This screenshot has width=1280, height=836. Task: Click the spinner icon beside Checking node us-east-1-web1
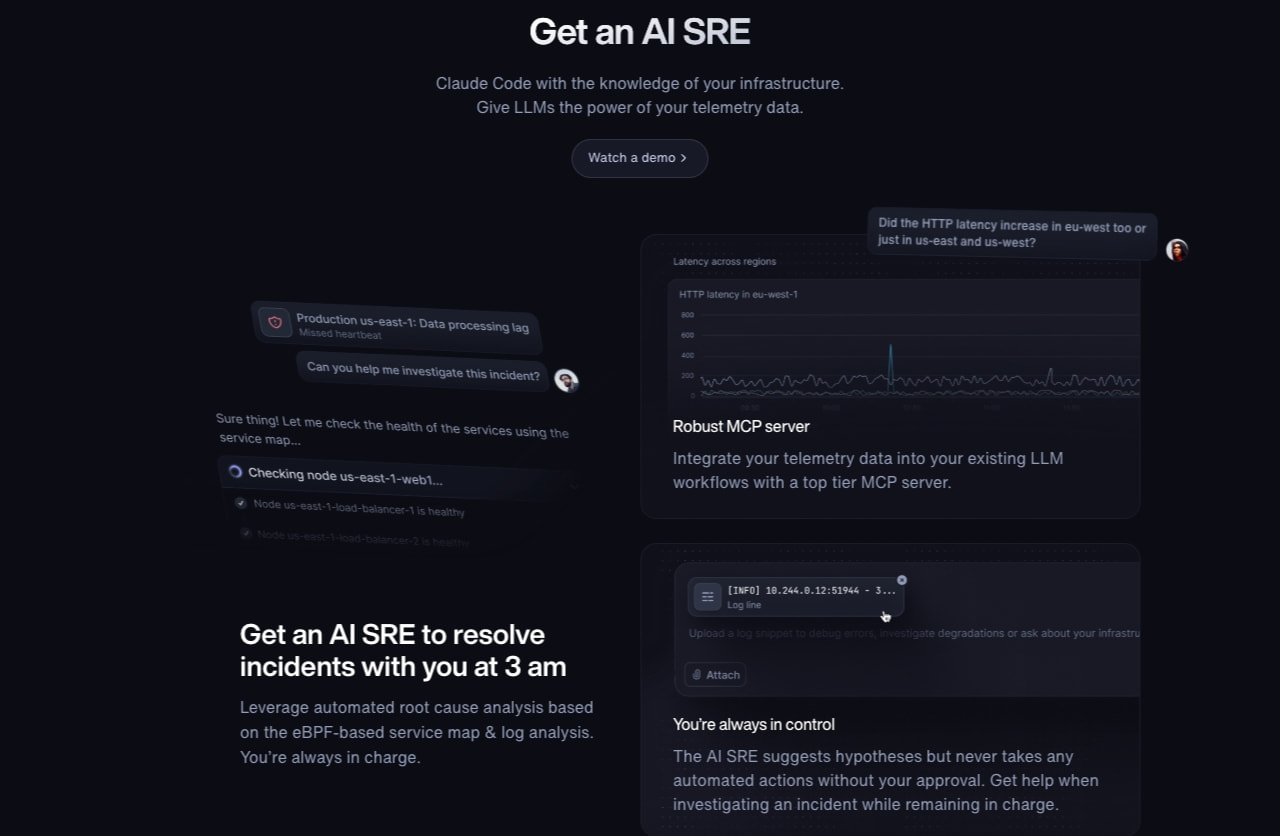pyautogui.click(x=235, y=471)
